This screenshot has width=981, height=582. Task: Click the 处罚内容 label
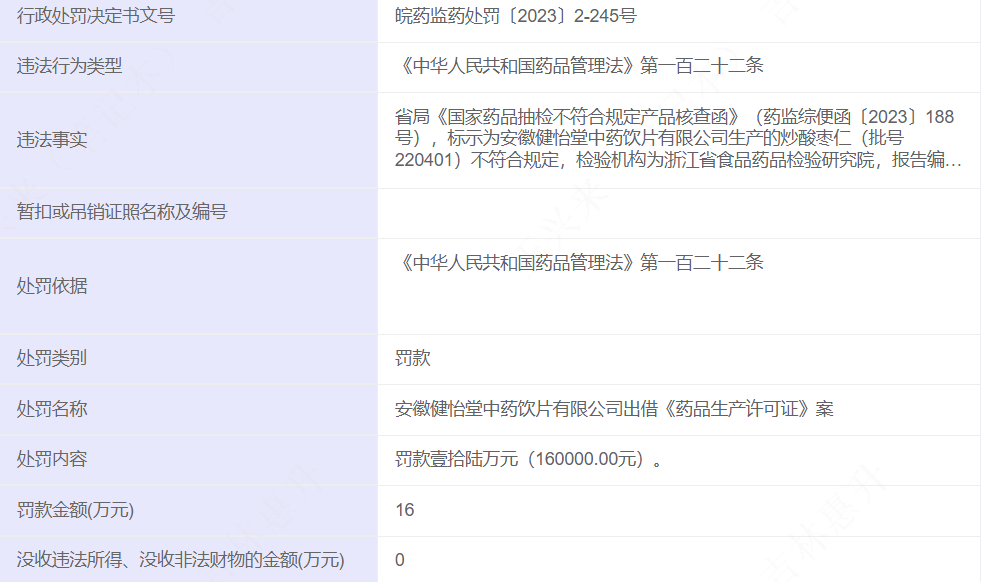tap(52, 459)
